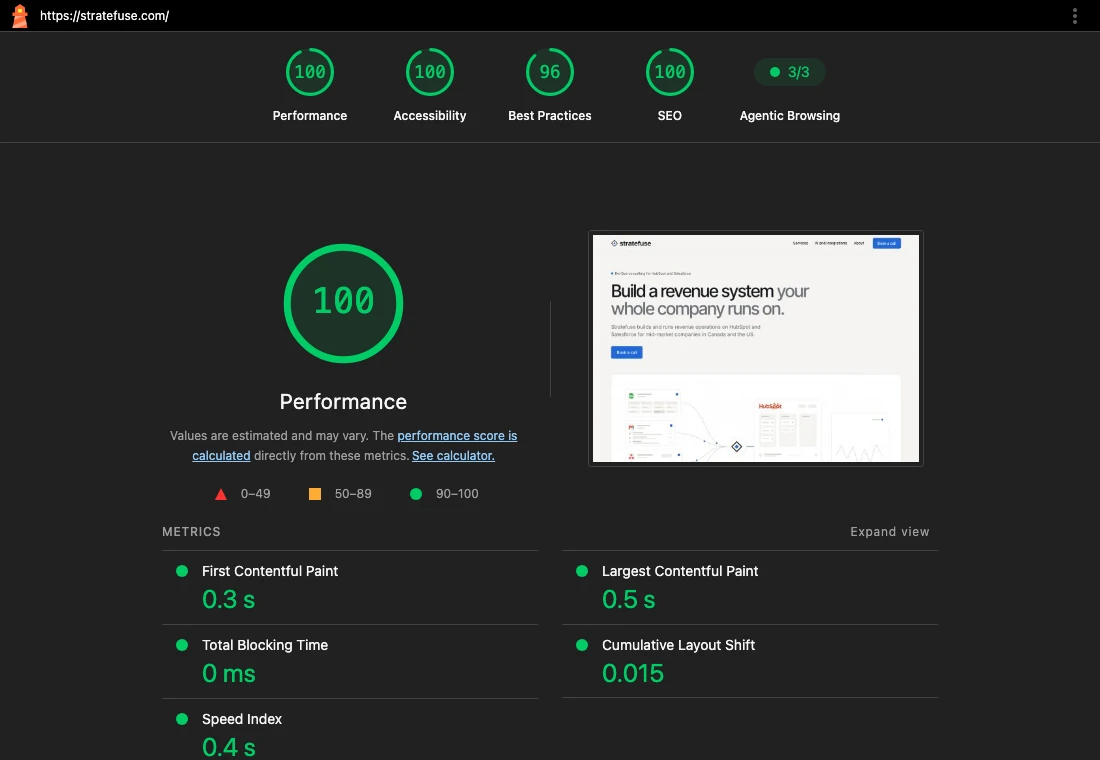The width and height of the screenshot is (1100, 760).
Task: Click the 0 ms blocking time value
Action: (229, 674)
